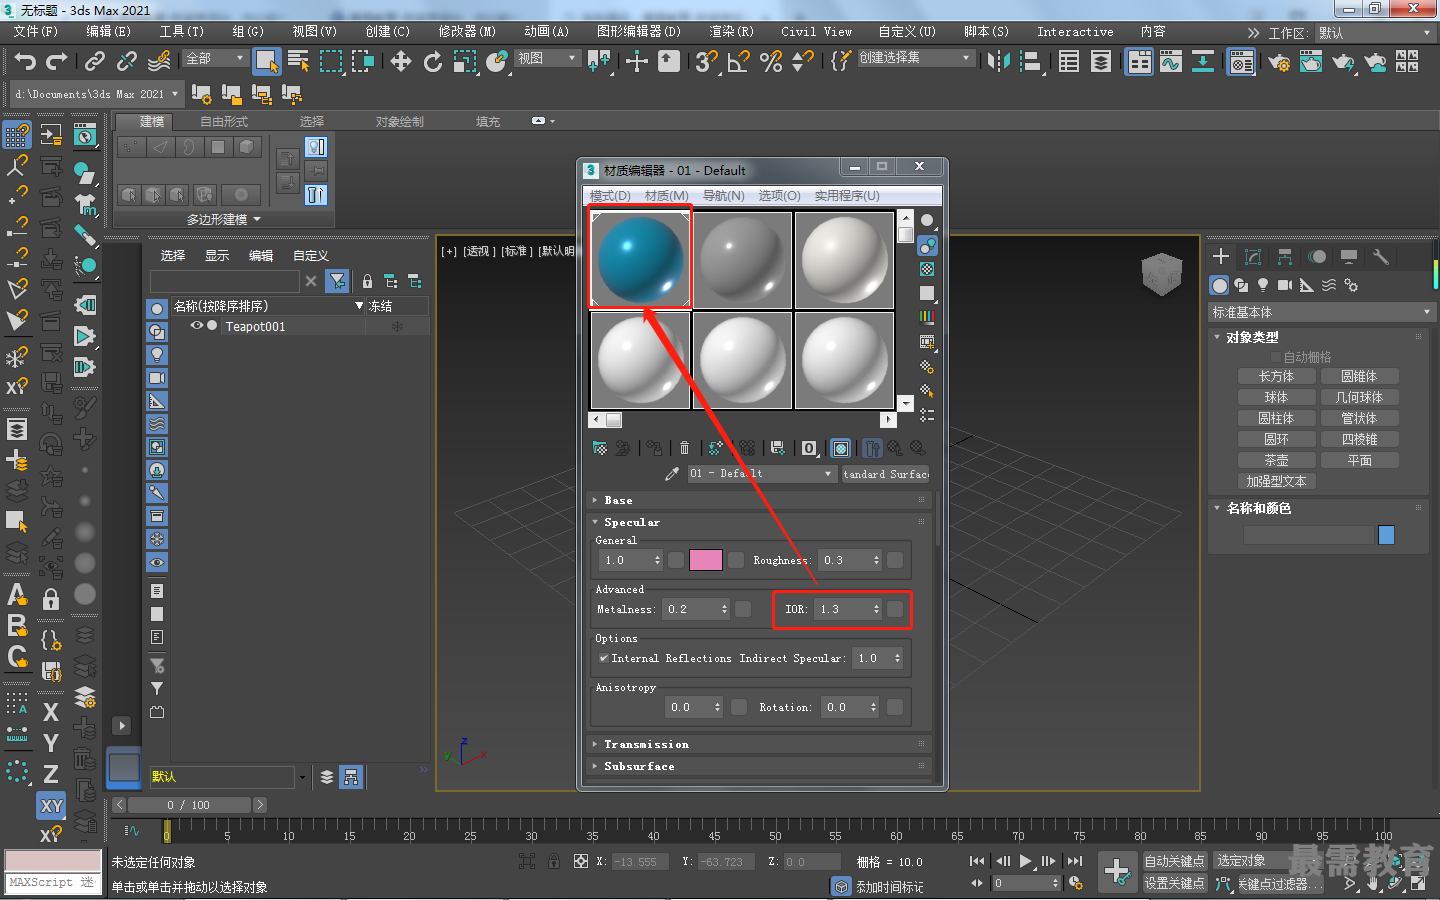This screenshot has height=900, width=1440.
Task: Click Put to Library save icon
Action: (x=777, y=448)
